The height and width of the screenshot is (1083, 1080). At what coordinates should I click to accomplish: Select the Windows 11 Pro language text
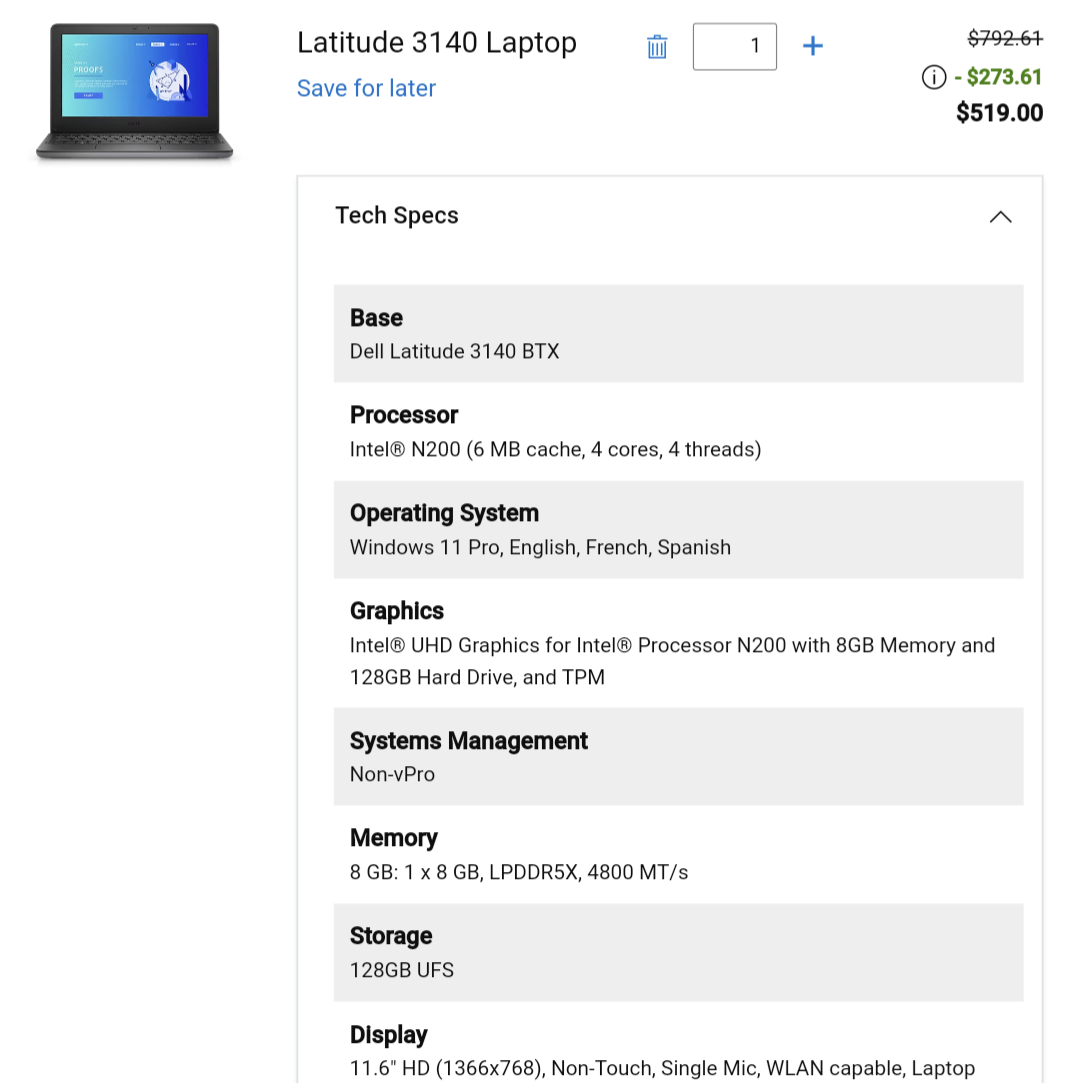pos(540,548)
